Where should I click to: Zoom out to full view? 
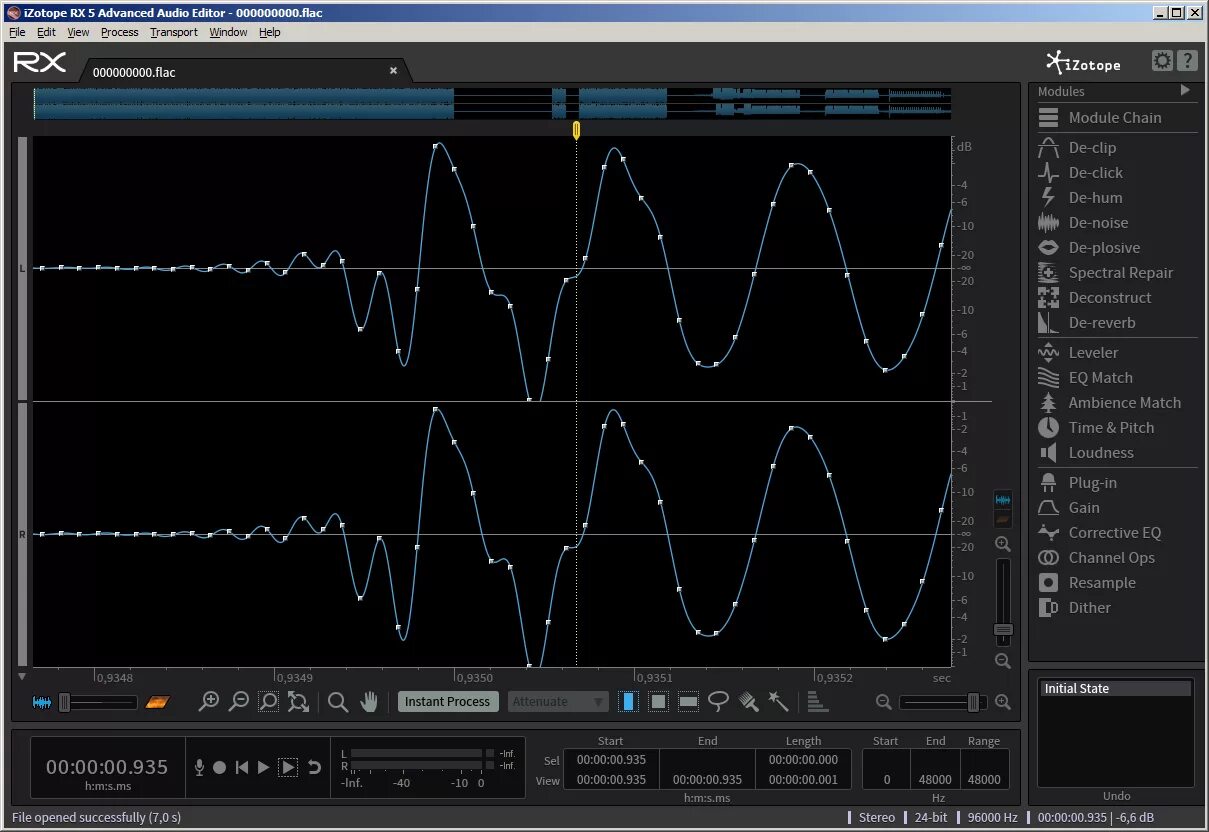click(x=298, y=702)
